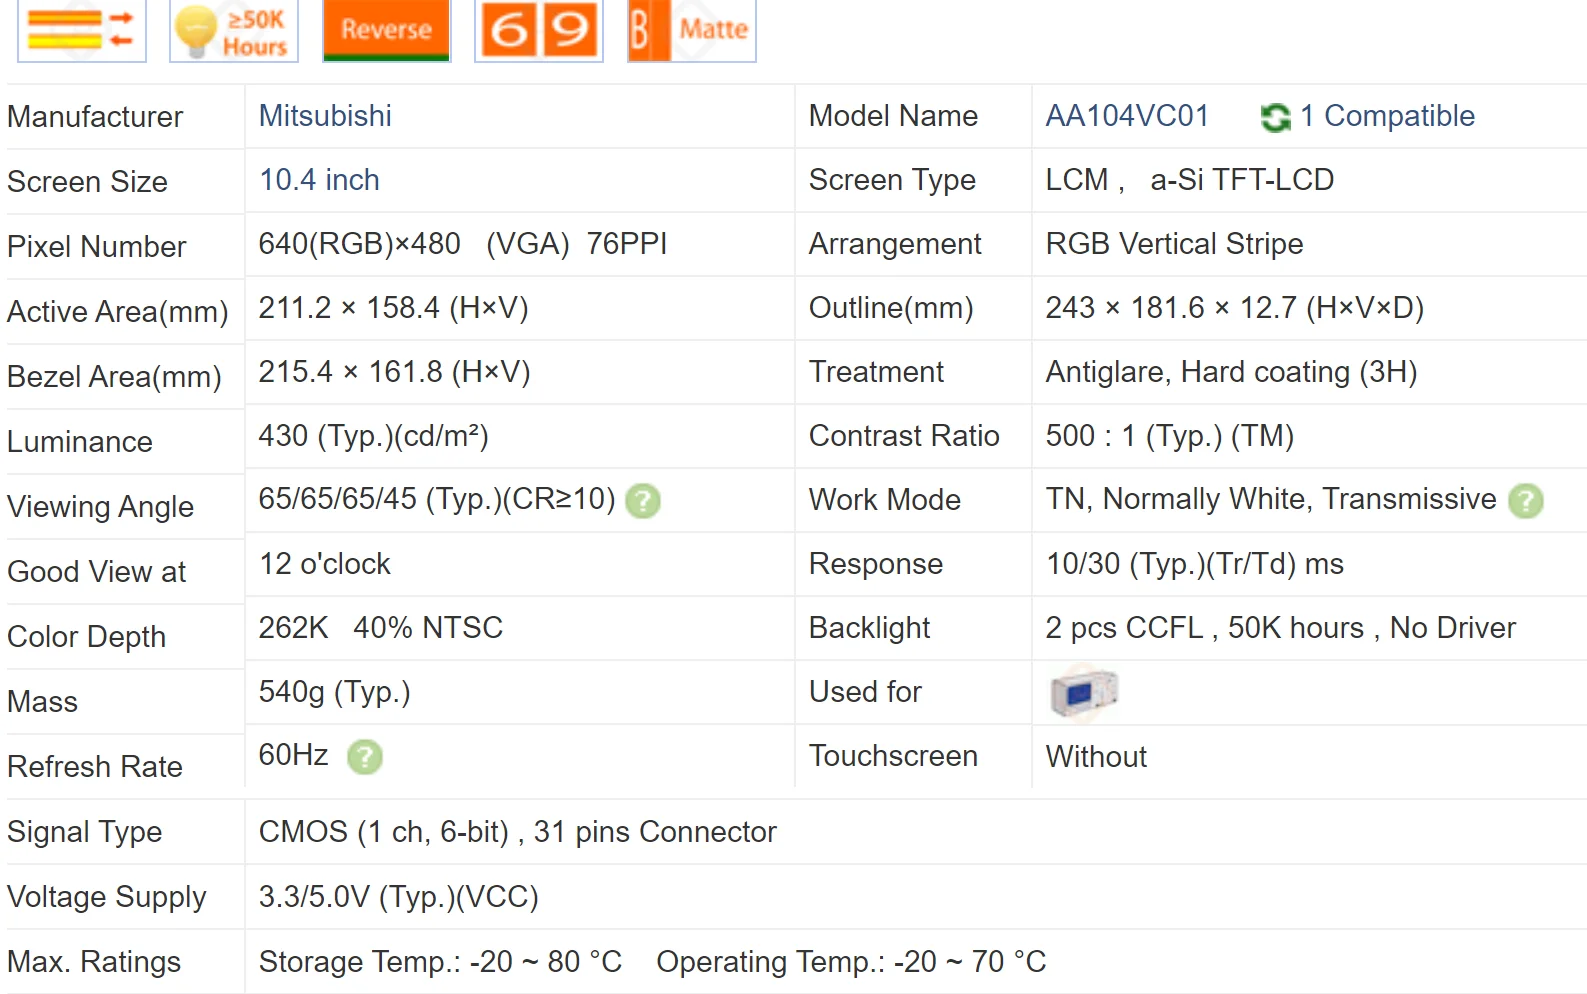Click the Matte surface icon

point(691,30)
